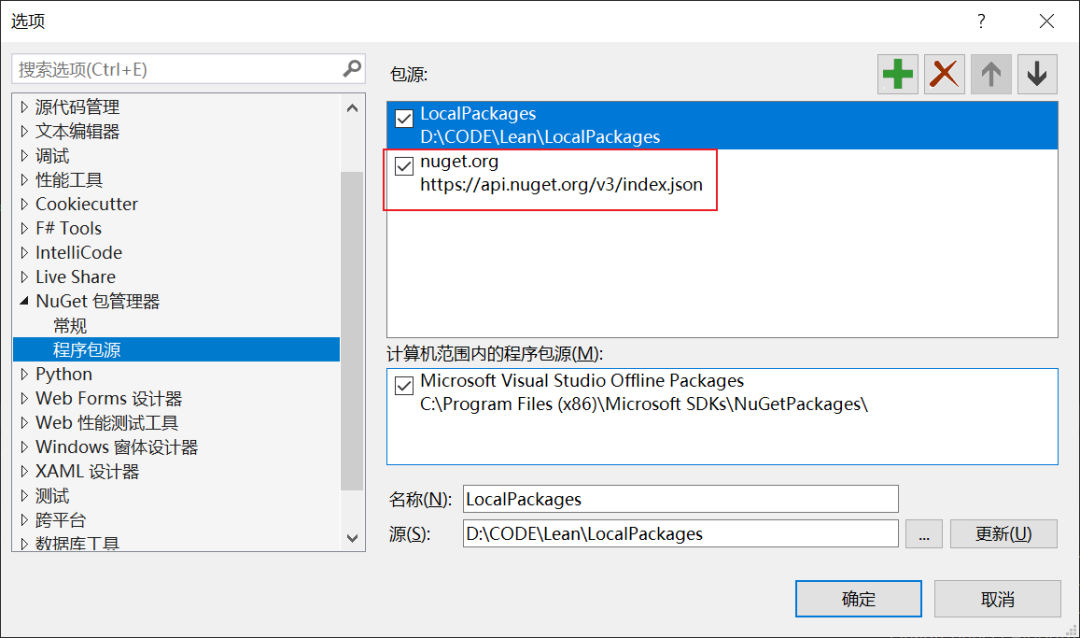
Task: Select the nuget.org package source entry
Action: [722, 173]
